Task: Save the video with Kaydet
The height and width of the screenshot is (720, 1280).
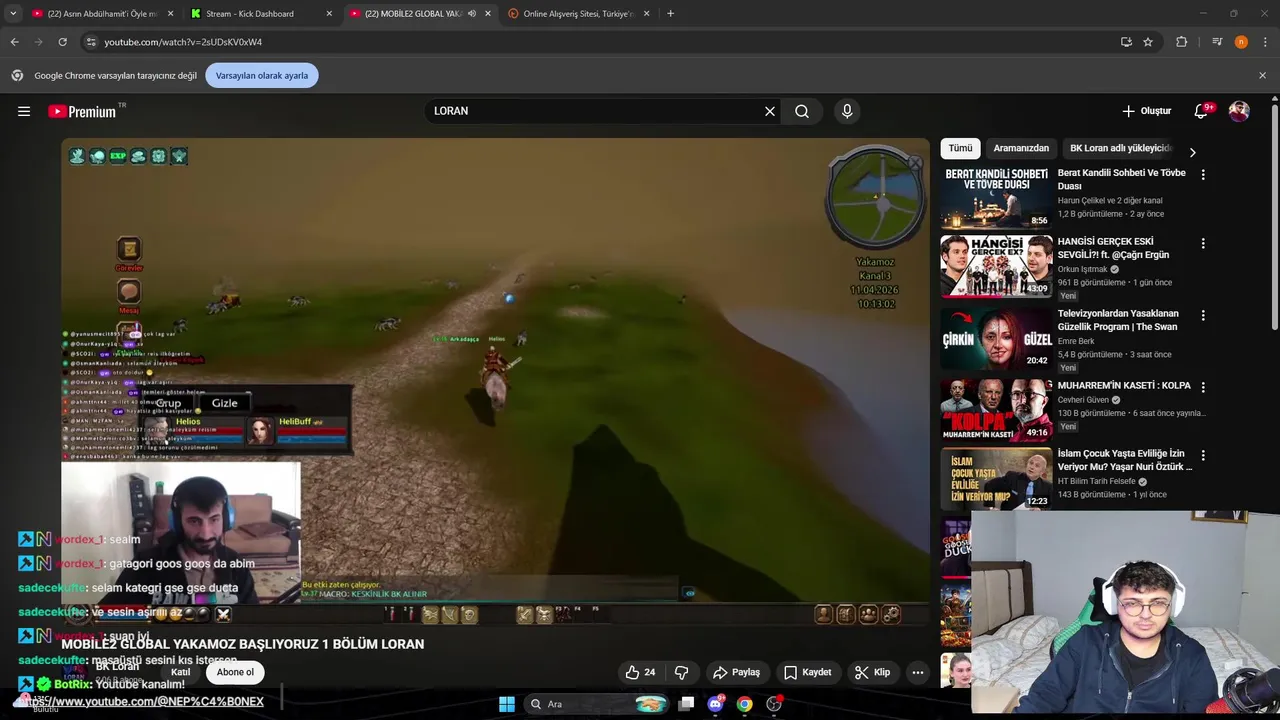Action: click(807, 672)
